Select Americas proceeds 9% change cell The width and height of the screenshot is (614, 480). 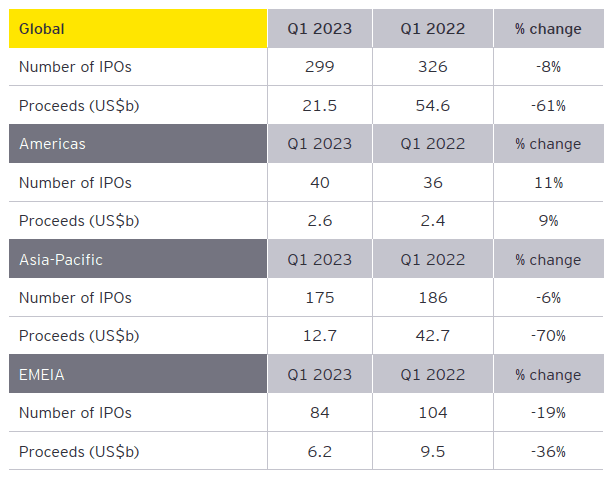(x=549, y=221)
